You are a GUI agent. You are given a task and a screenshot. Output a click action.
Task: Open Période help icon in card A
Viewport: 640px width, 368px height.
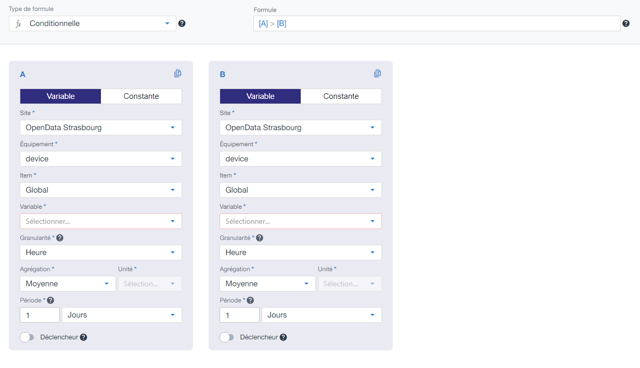51,300
